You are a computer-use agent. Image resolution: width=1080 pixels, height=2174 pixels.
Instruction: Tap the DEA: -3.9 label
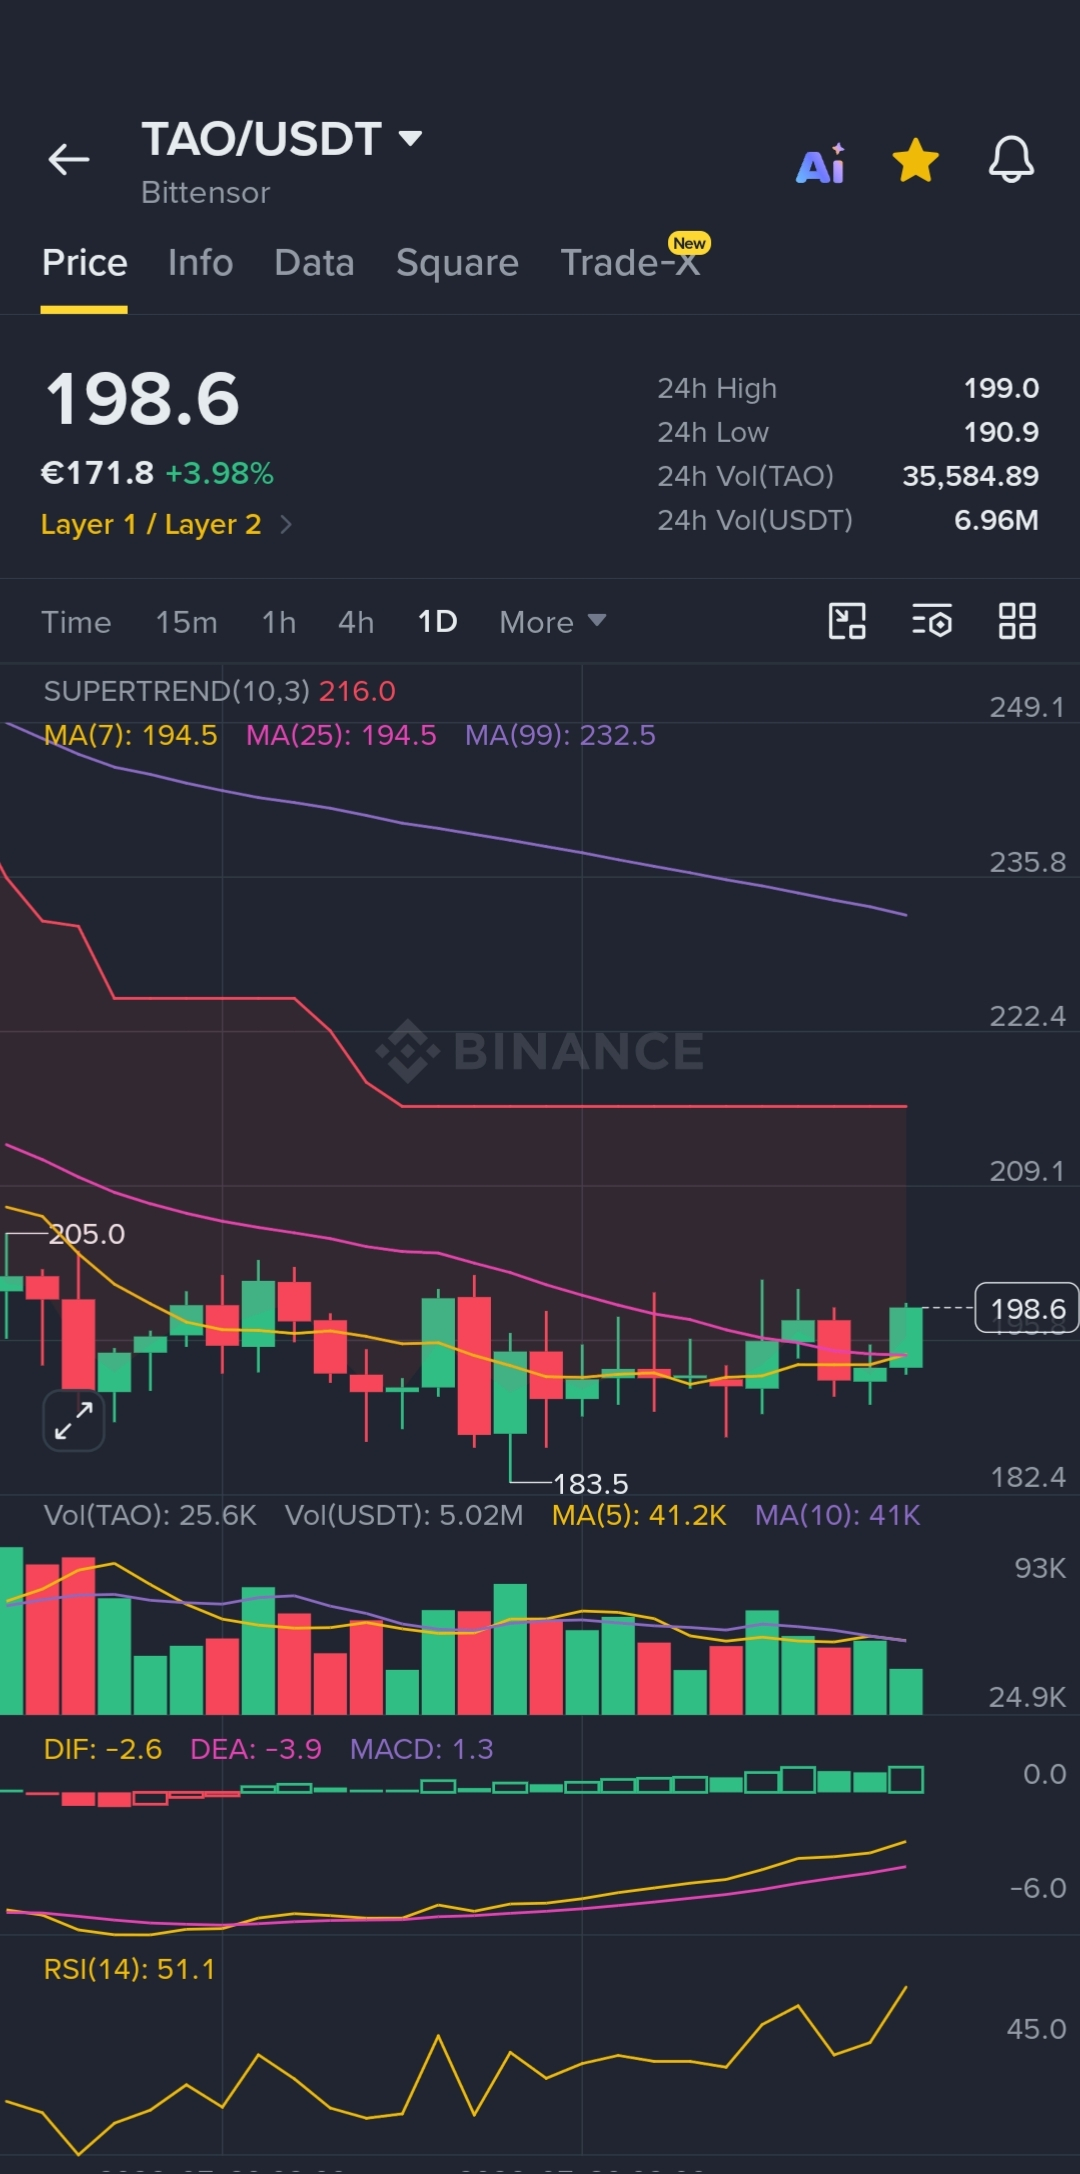point(256,1749)
